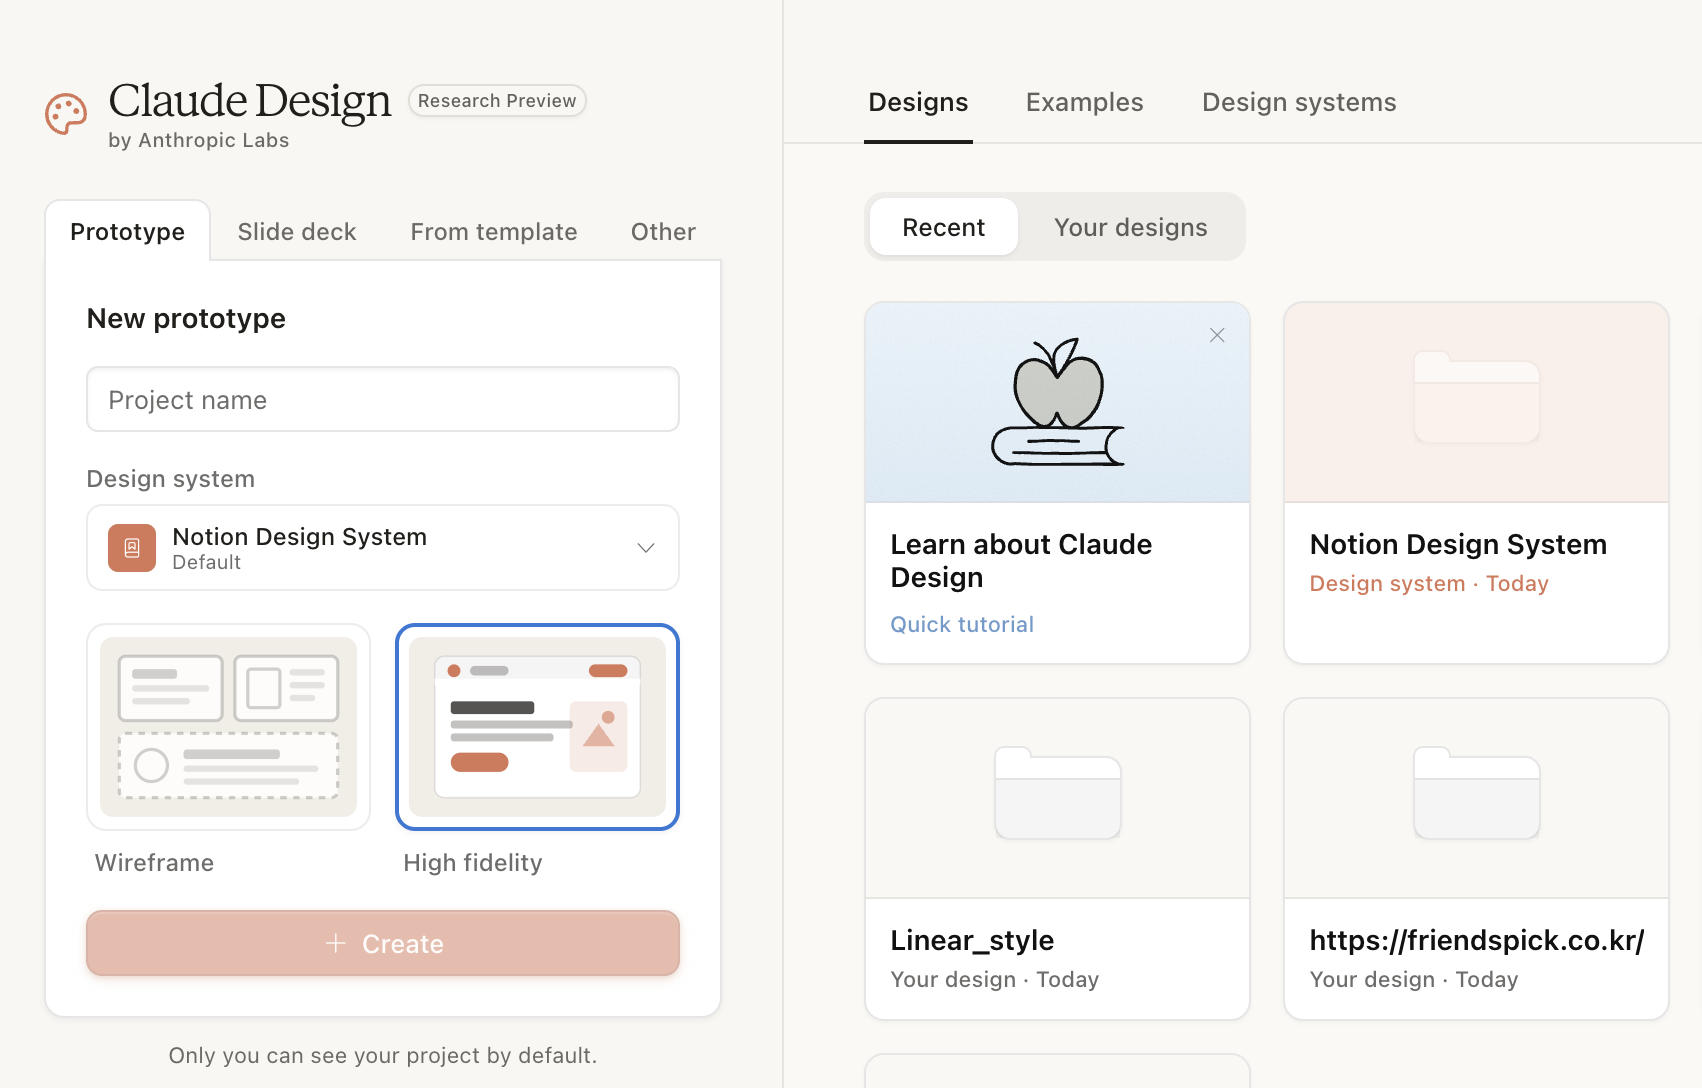This screenshot has width=1702, height=1088.
Task: Click the Learn about Claude Design title
Action: tap(1021, 561)
